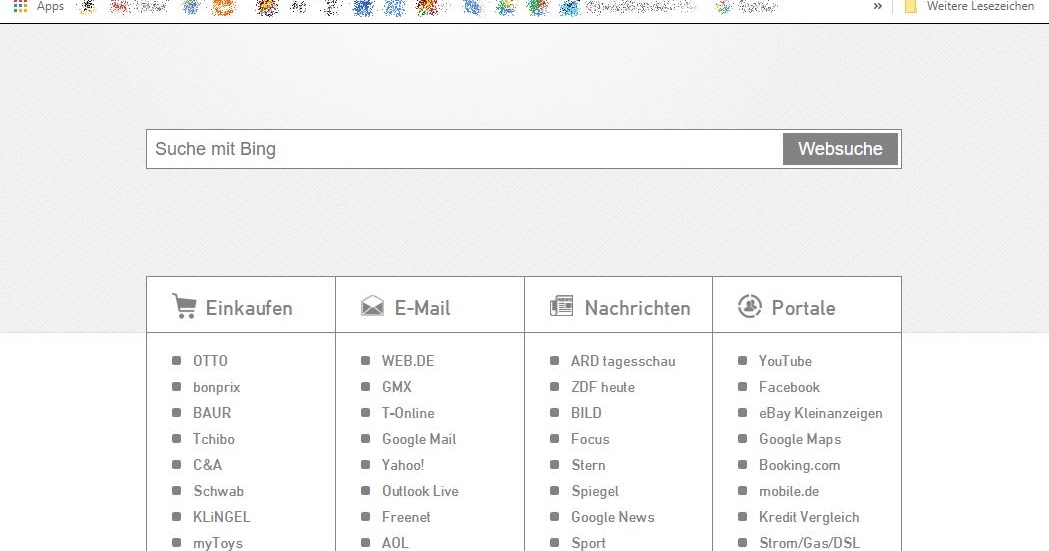Click the Portale user circle icon
Viewport: 1049px width, 551px height.
coord(749,306)
